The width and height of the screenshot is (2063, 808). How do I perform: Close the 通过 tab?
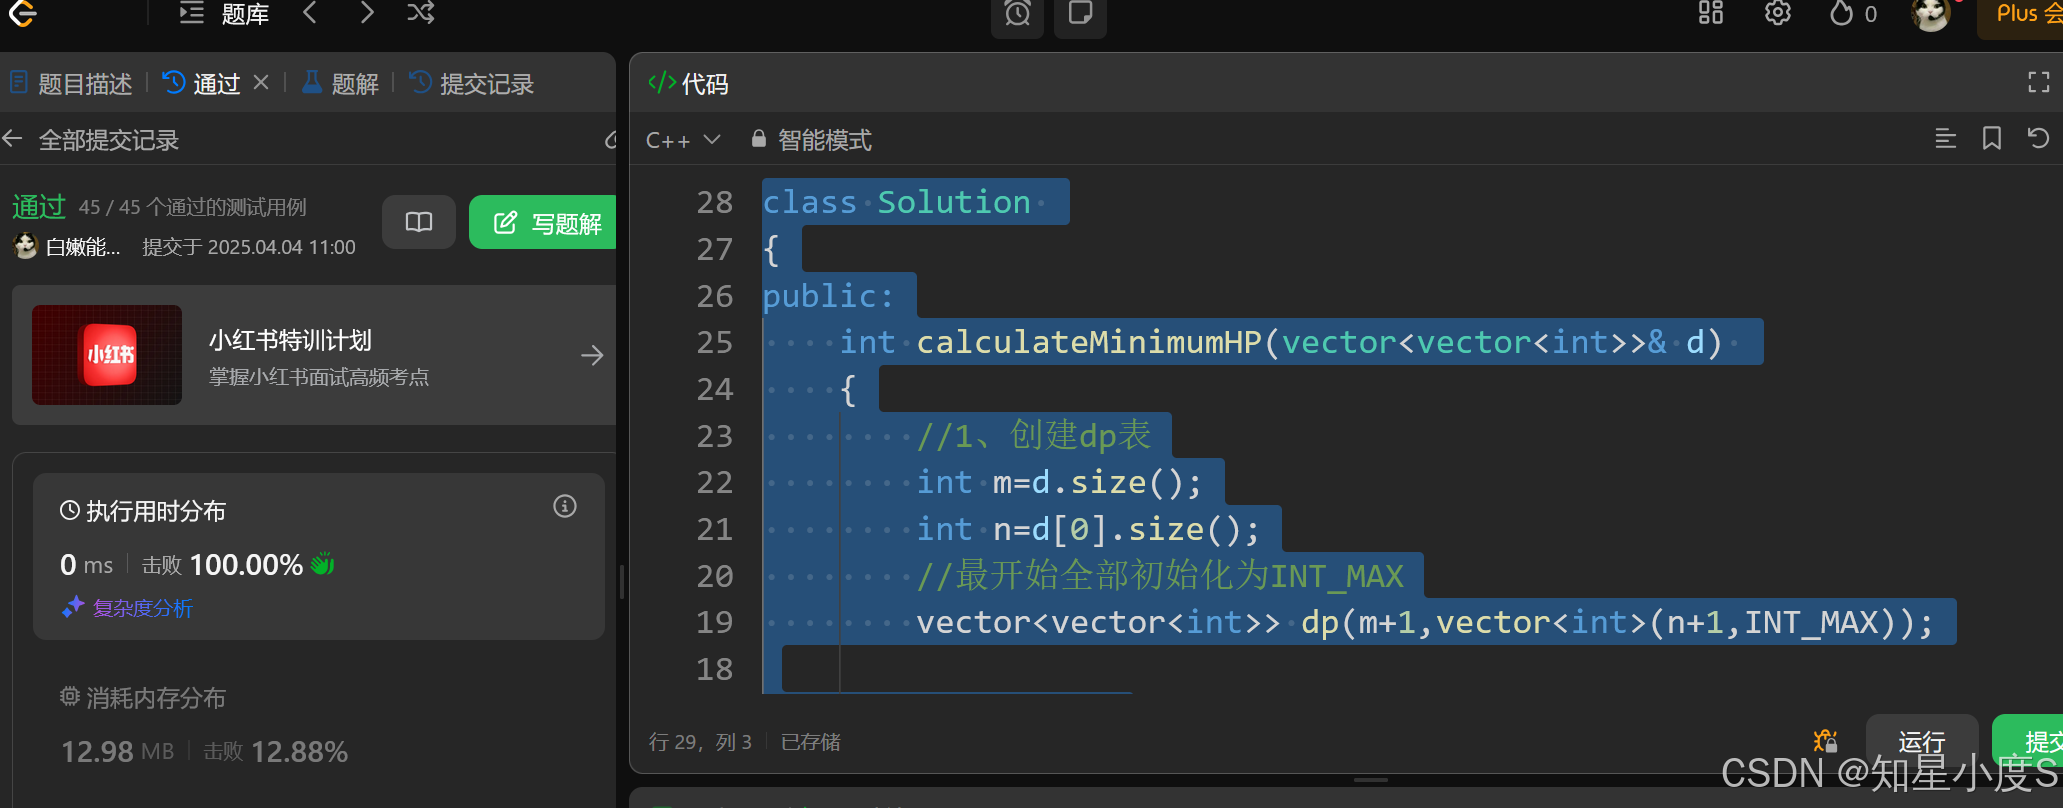click(x=261, y=82)
